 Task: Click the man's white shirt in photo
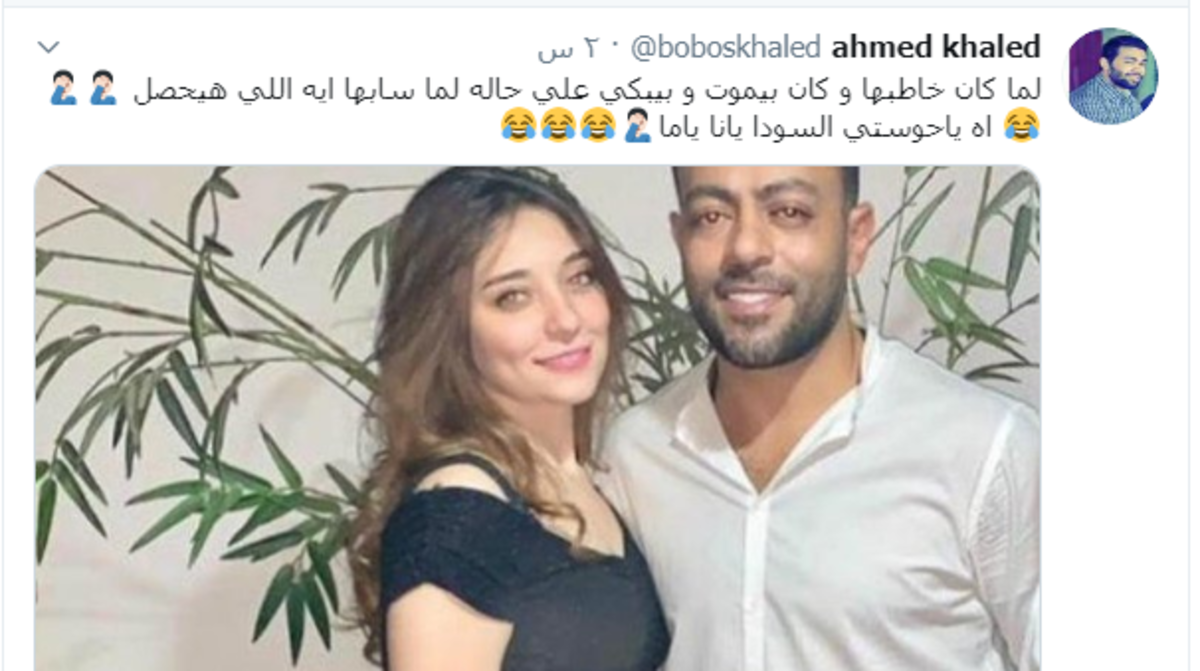point(820,520)
